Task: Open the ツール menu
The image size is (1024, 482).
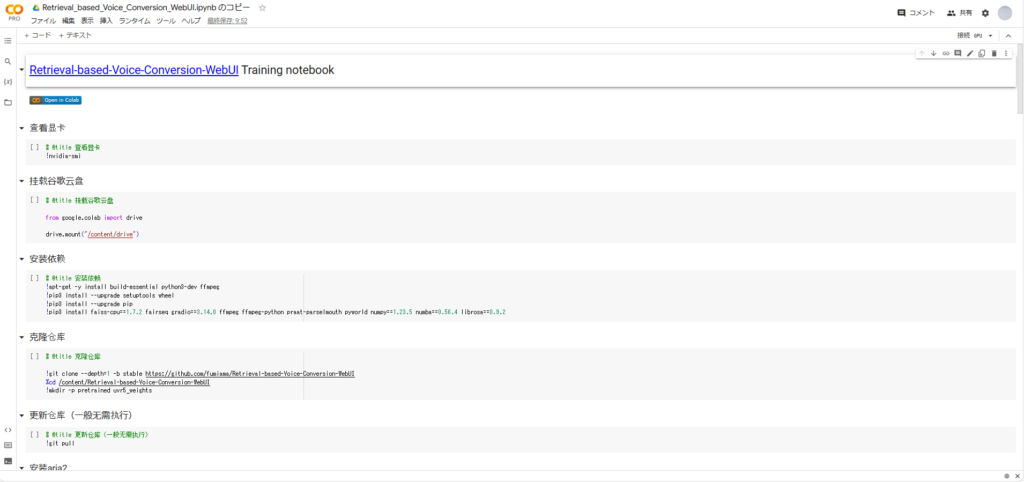Action: 166,21
